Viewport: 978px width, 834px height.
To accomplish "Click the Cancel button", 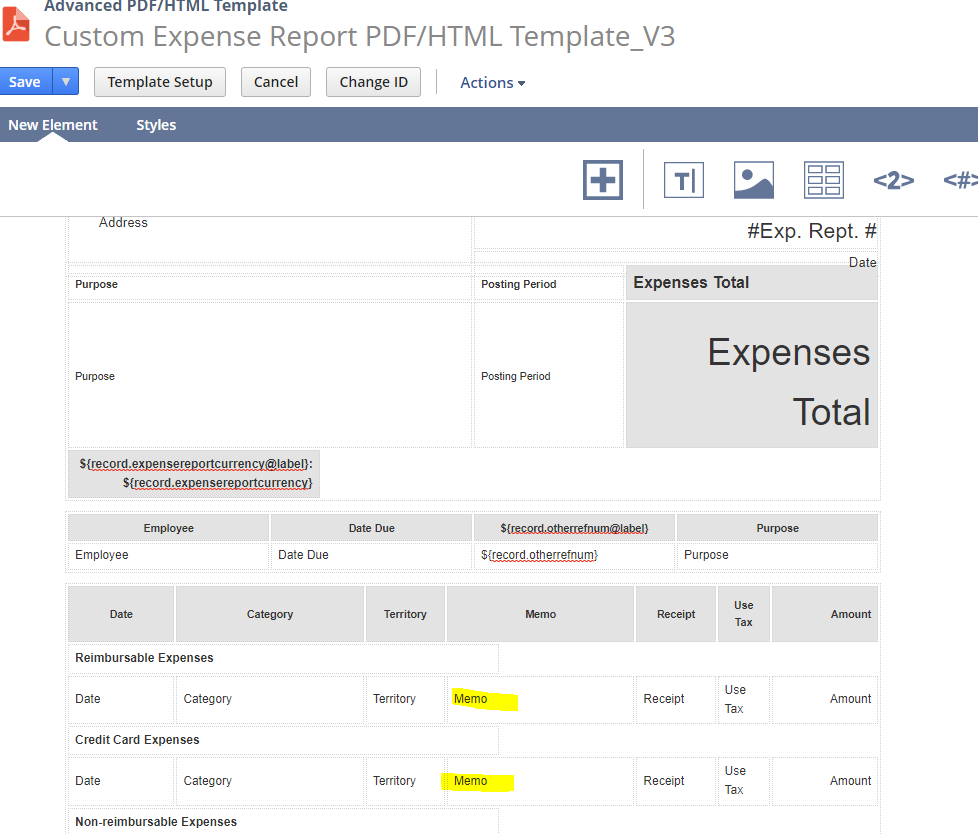I will click(x=275, y=81).
